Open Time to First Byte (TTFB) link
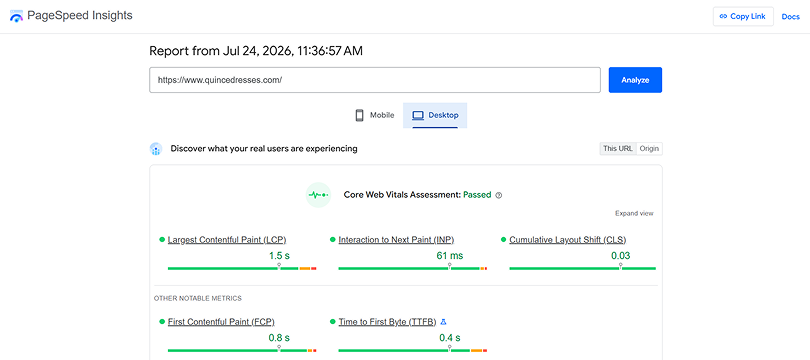 [387, 322]
